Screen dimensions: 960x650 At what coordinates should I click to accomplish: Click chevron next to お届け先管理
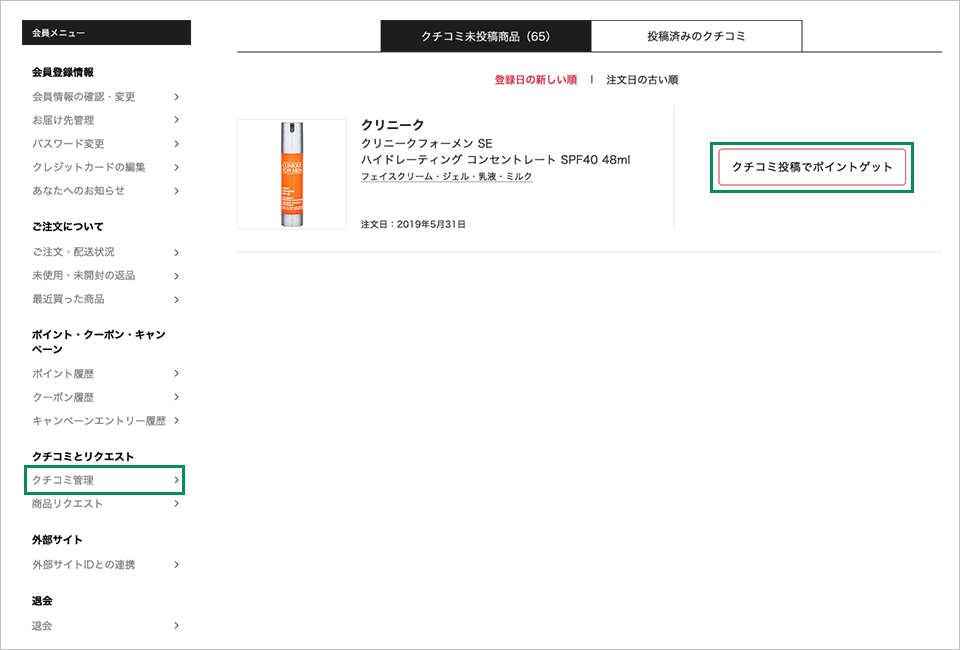[176, 120]
